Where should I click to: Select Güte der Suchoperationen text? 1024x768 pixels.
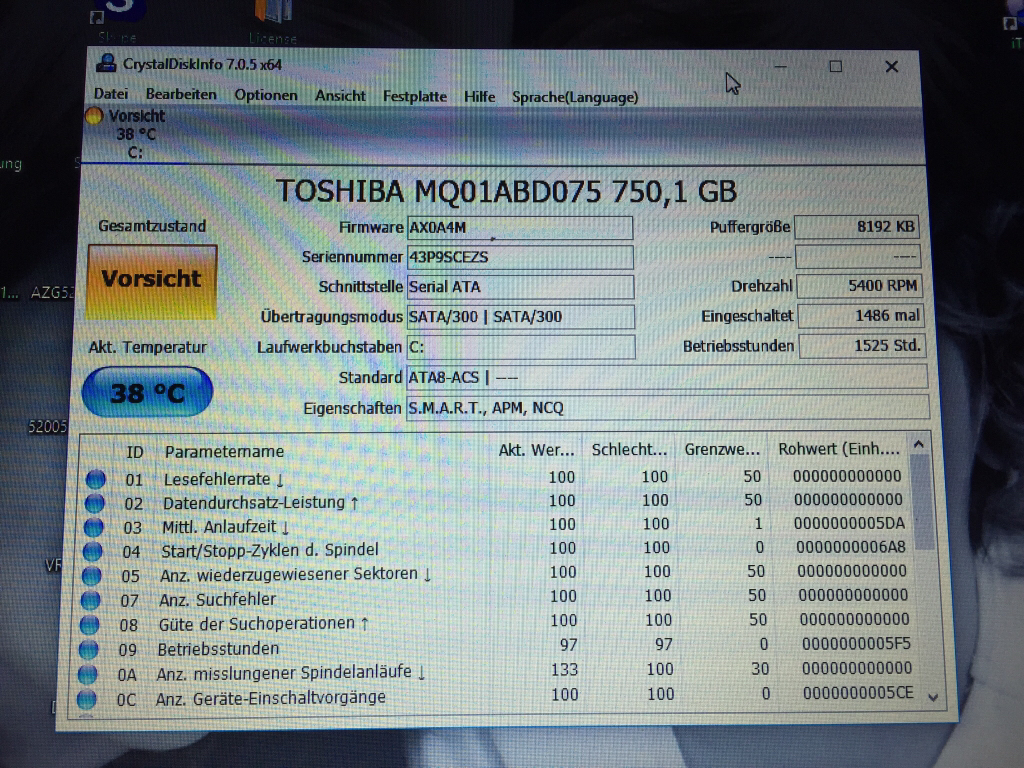(264, 624)
